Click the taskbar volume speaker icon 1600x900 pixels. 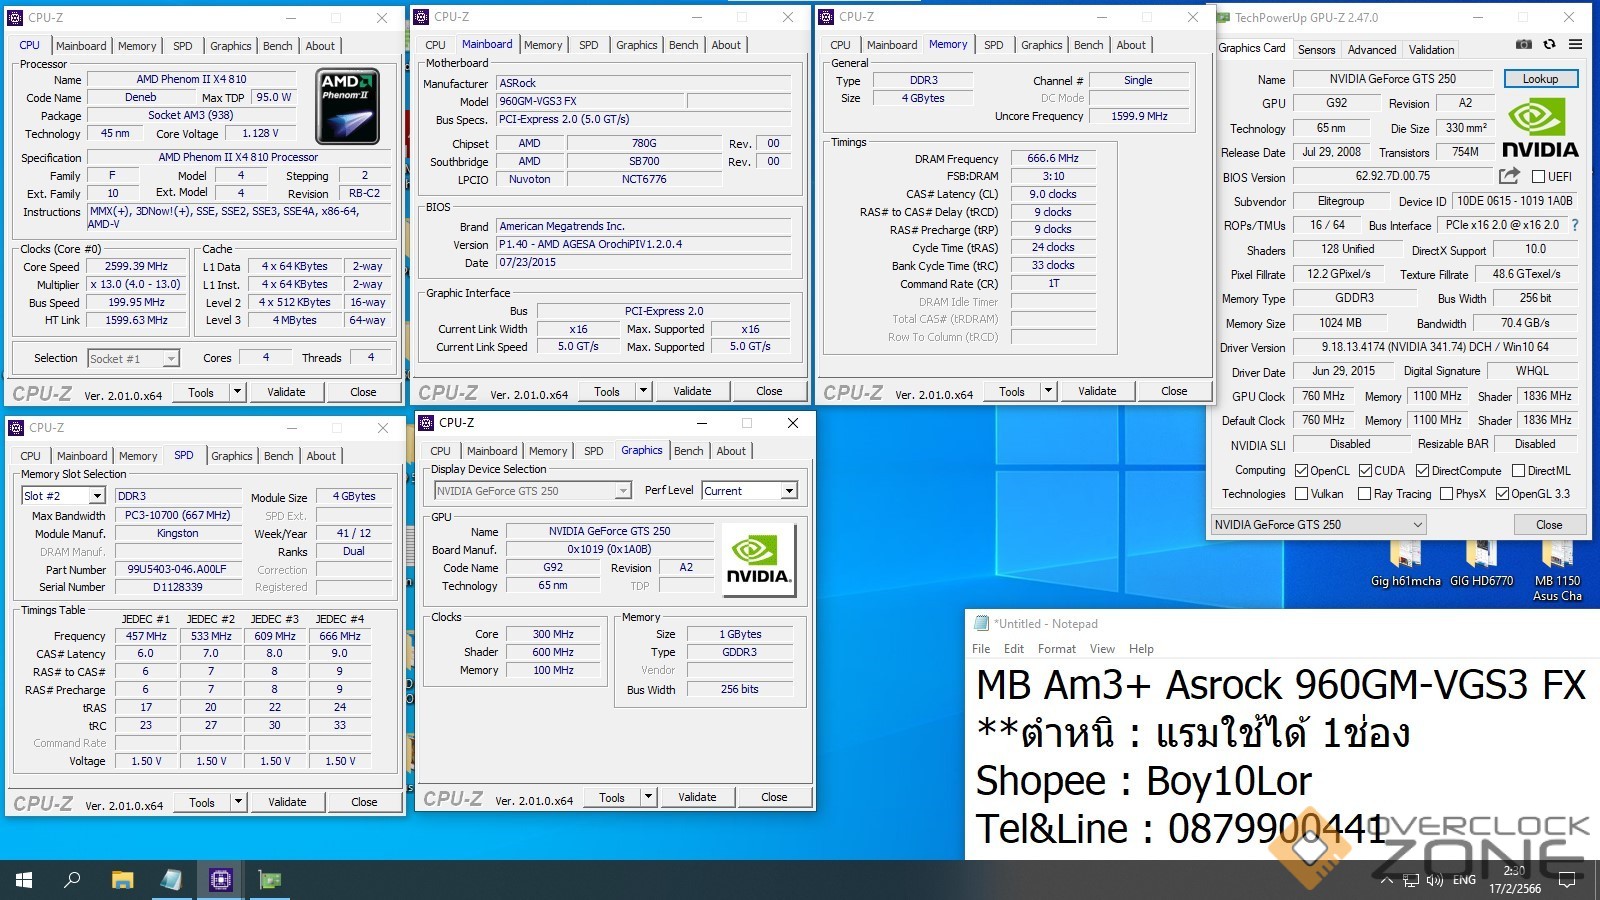[1435, 880]
